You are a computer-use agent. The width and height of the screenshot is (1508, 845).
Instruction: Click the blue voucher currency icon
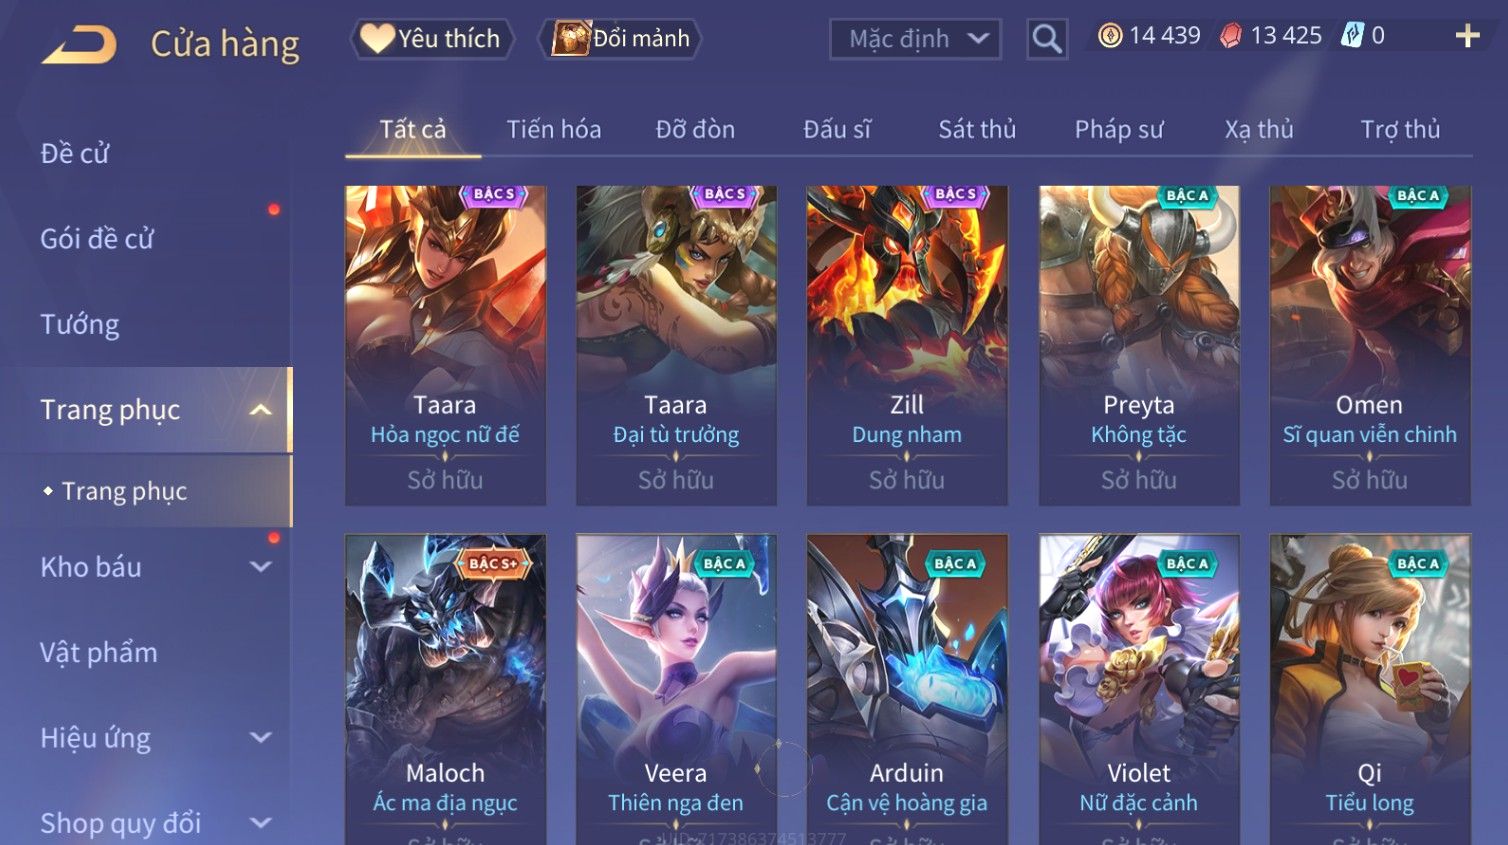click(x=1352, y=36)
